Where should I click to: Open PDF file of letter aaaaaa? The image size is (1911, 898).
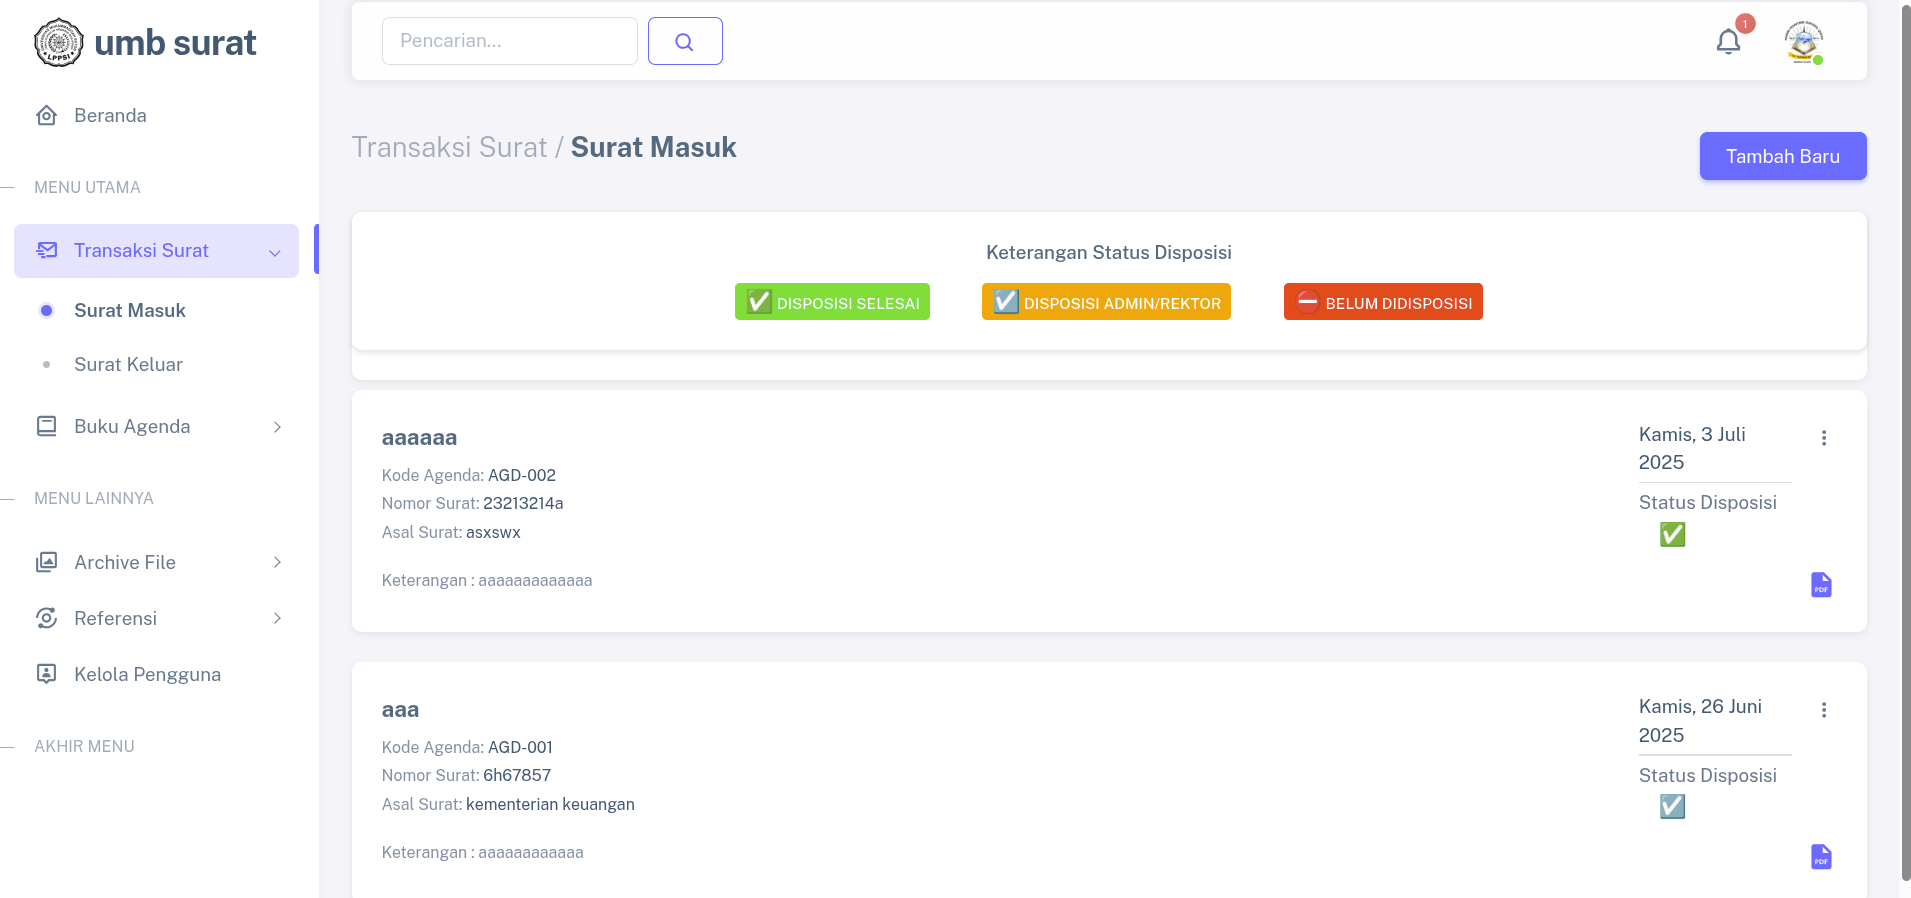1821,585
